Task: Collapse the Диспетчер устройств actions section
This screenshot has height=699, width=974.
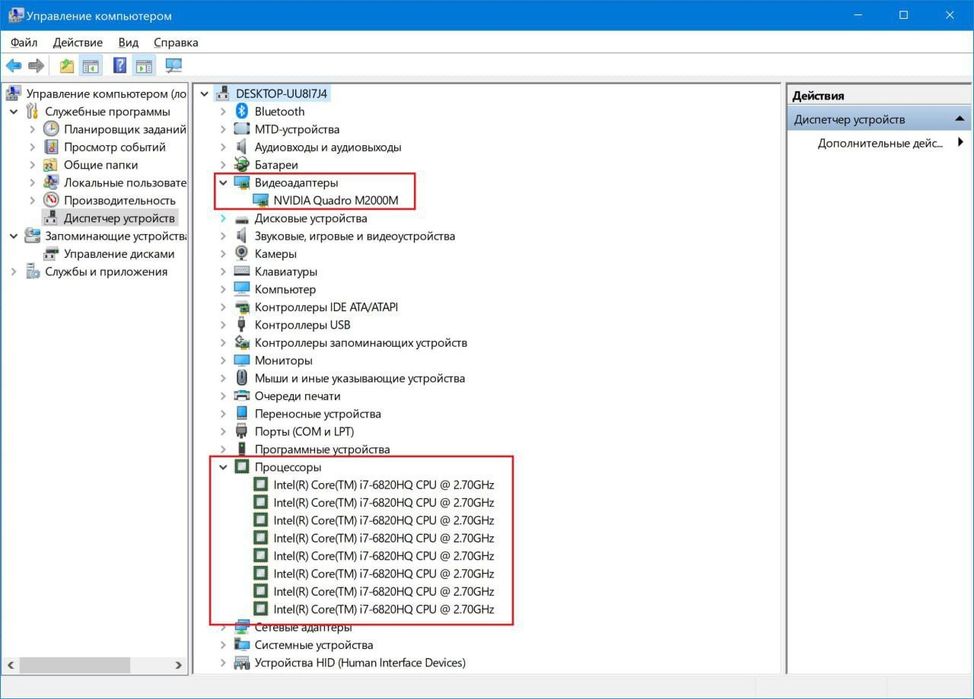Action: (x=960, y=119)
